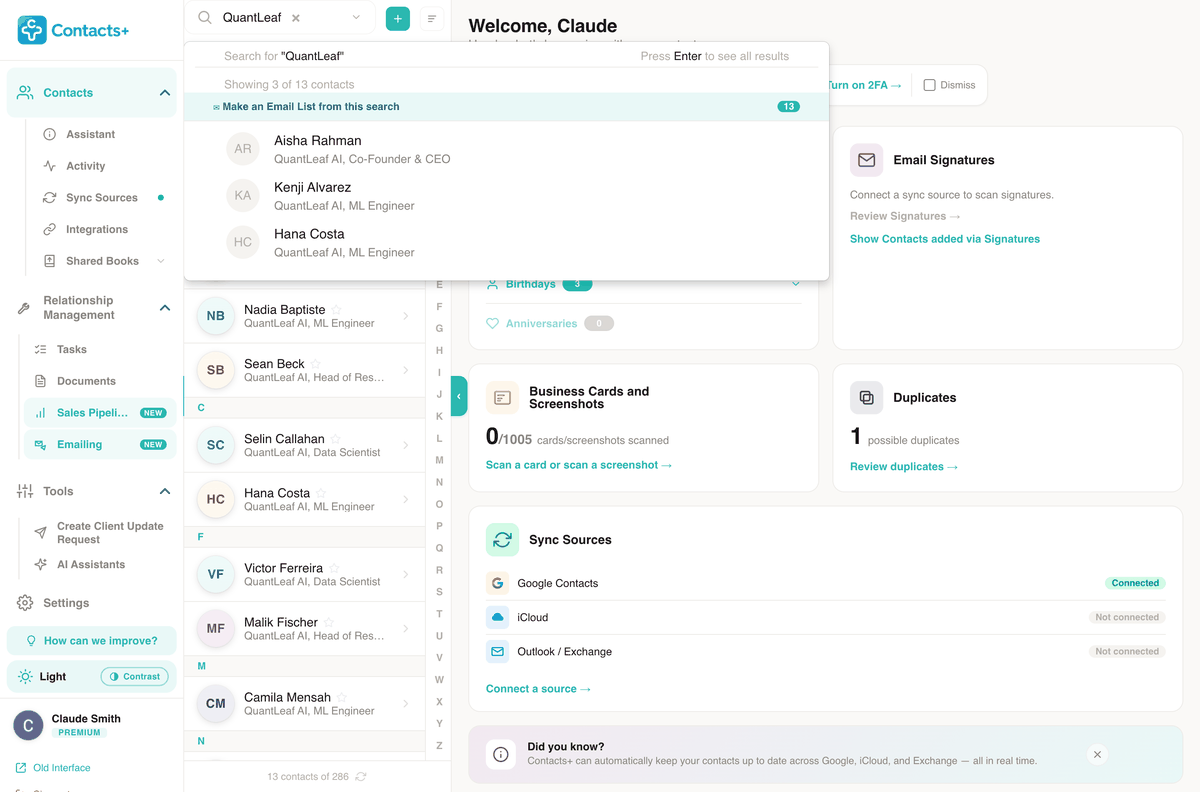Close the Did you know banner
The height and width of the screenshot is (792, 1200).
[1097, 755]
